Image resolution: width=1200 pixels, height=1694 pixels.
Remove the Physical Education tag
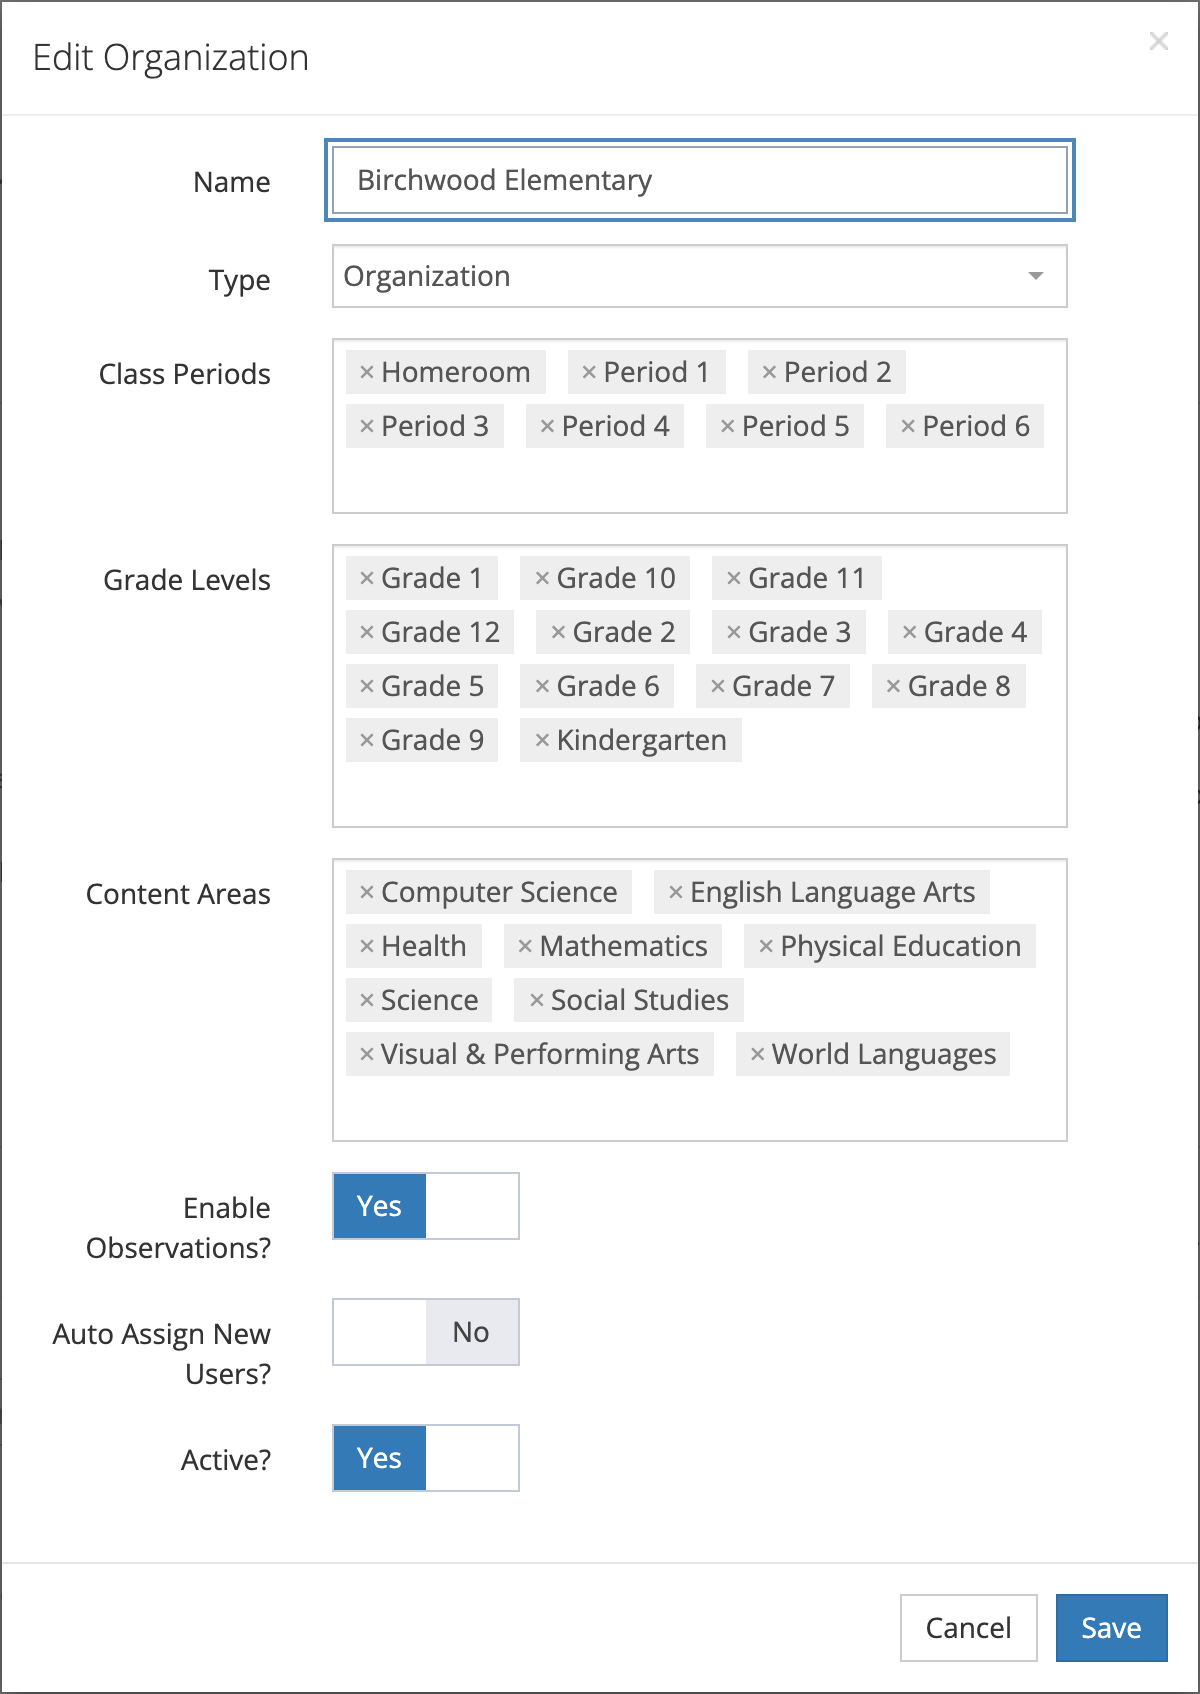pos(766,947)
